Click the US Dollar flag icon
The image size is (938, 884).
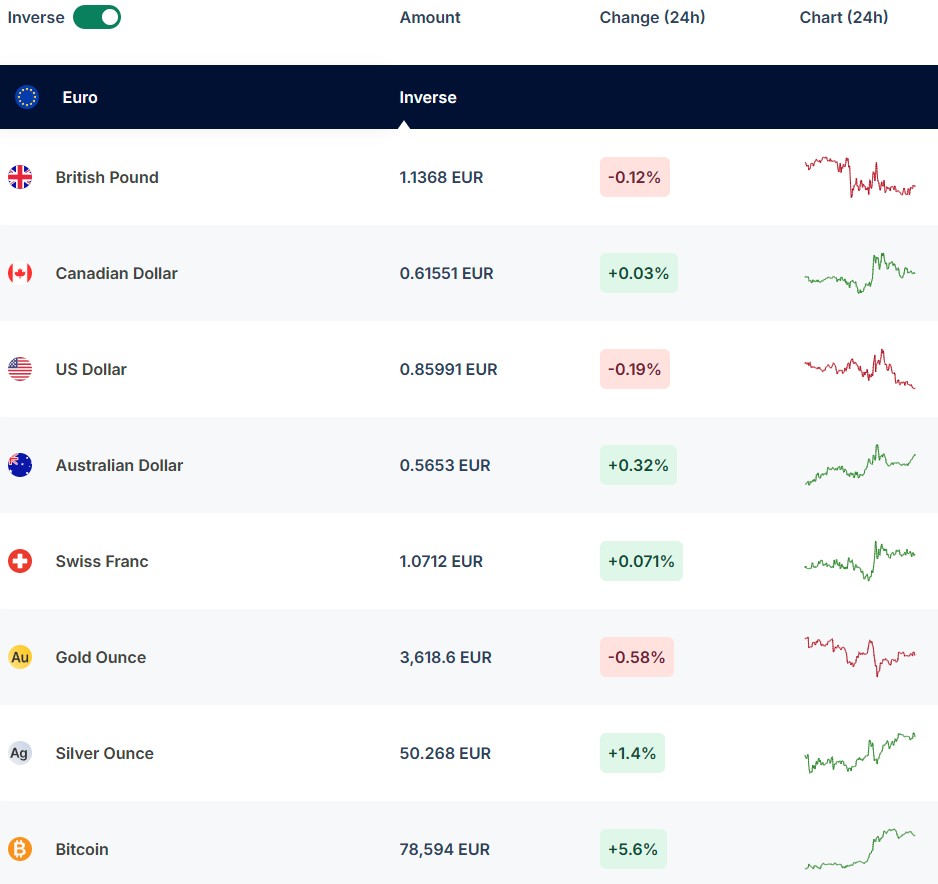[20, 369]
